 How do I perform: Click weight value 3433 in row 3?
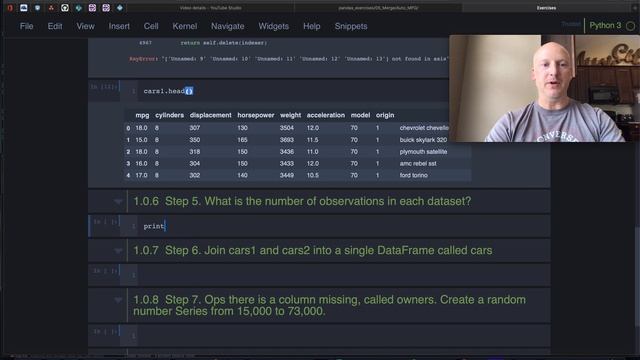pyautogui.click(x=287, y=163)
